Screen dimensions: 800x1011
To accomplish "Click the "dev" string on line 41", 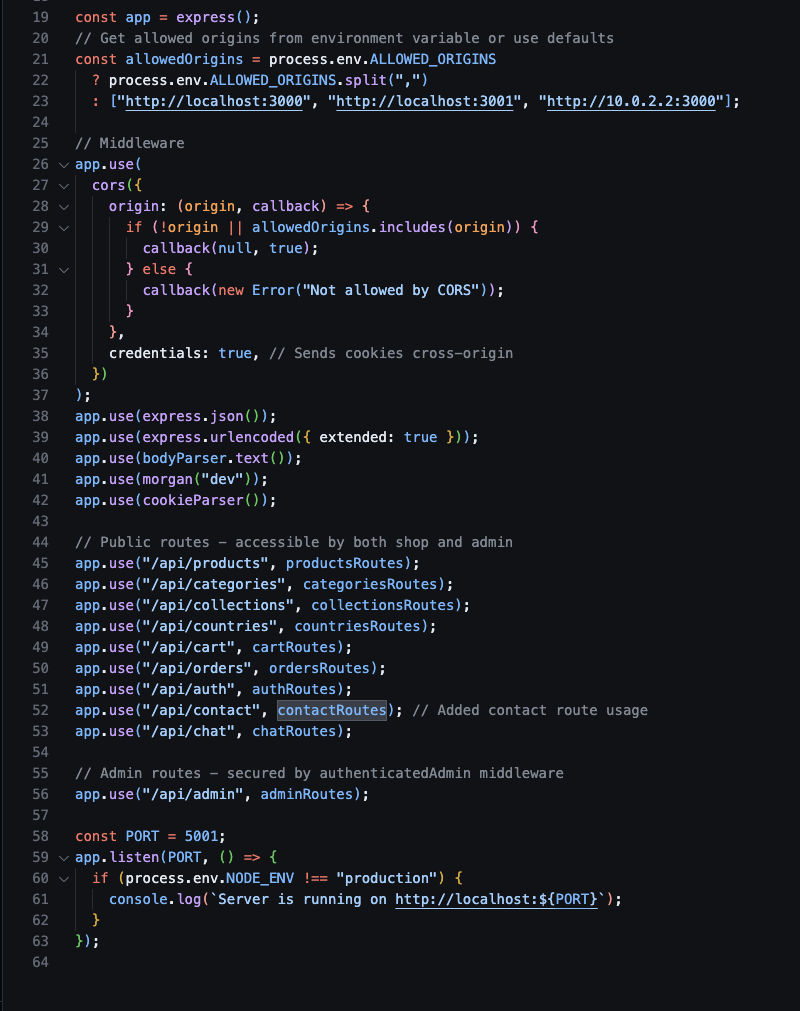I will pos(222,479).
